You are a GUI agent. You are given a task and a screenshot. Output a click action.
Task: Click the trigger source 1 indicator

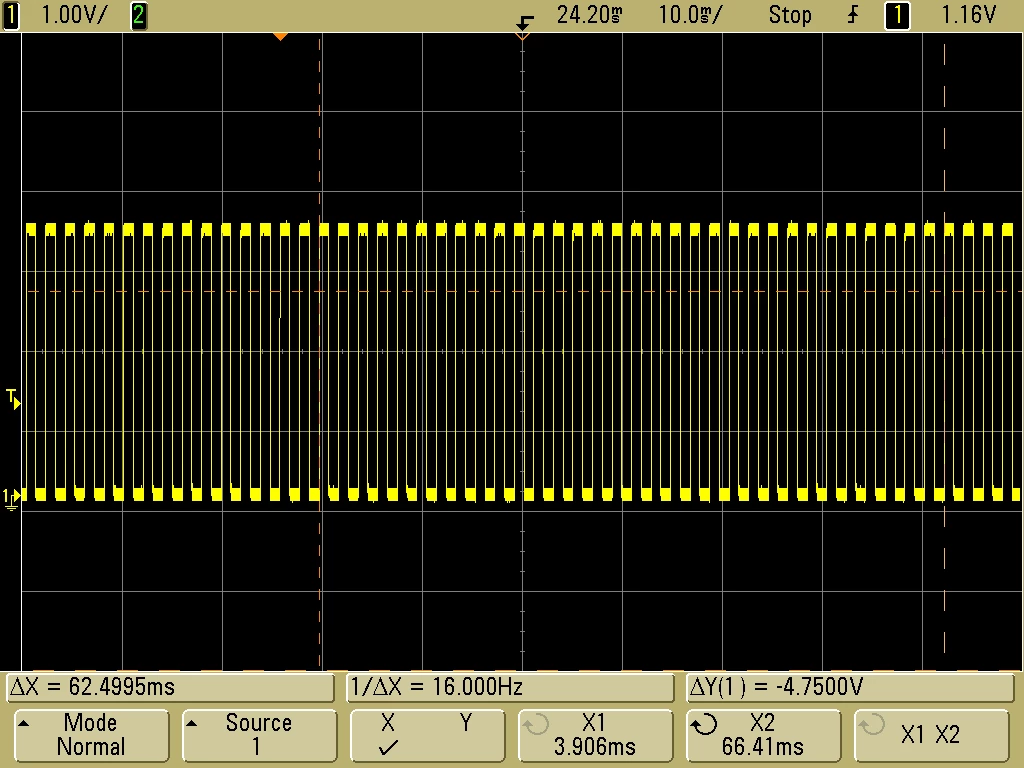897,15
